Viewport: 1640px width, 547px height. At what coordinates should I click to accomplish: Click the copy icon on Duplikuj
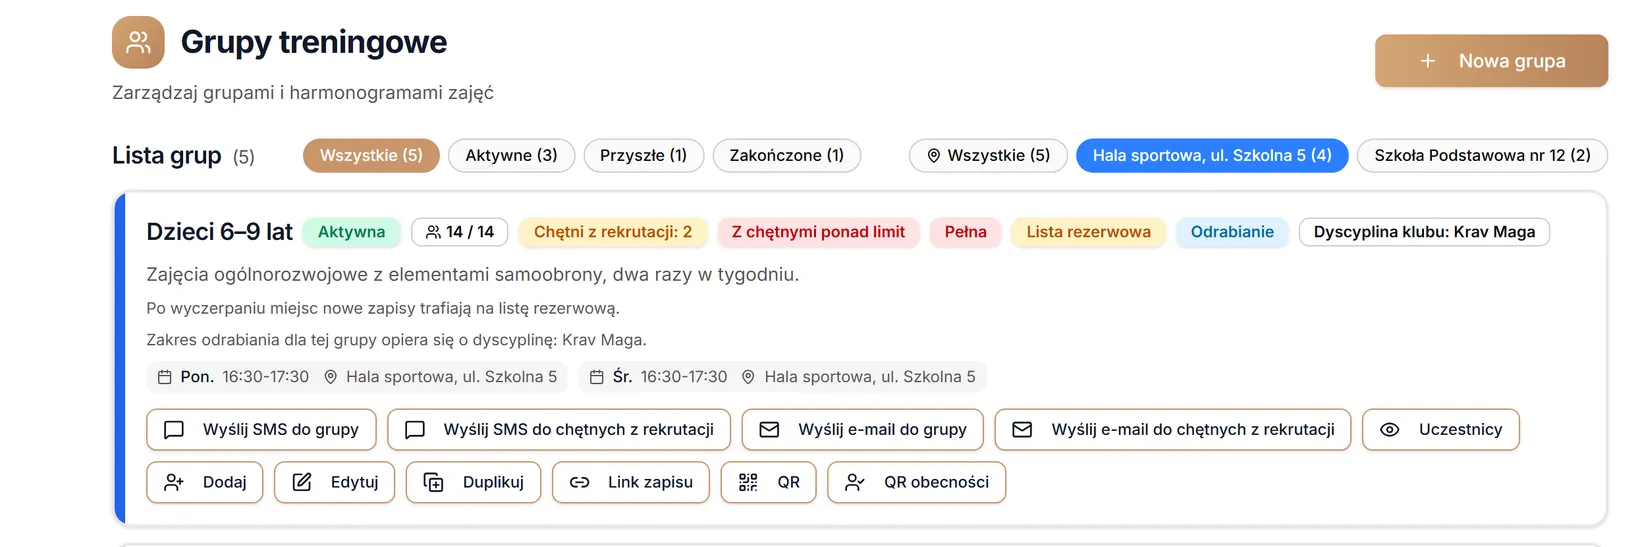pyautogui.click(x=434, y=482)
